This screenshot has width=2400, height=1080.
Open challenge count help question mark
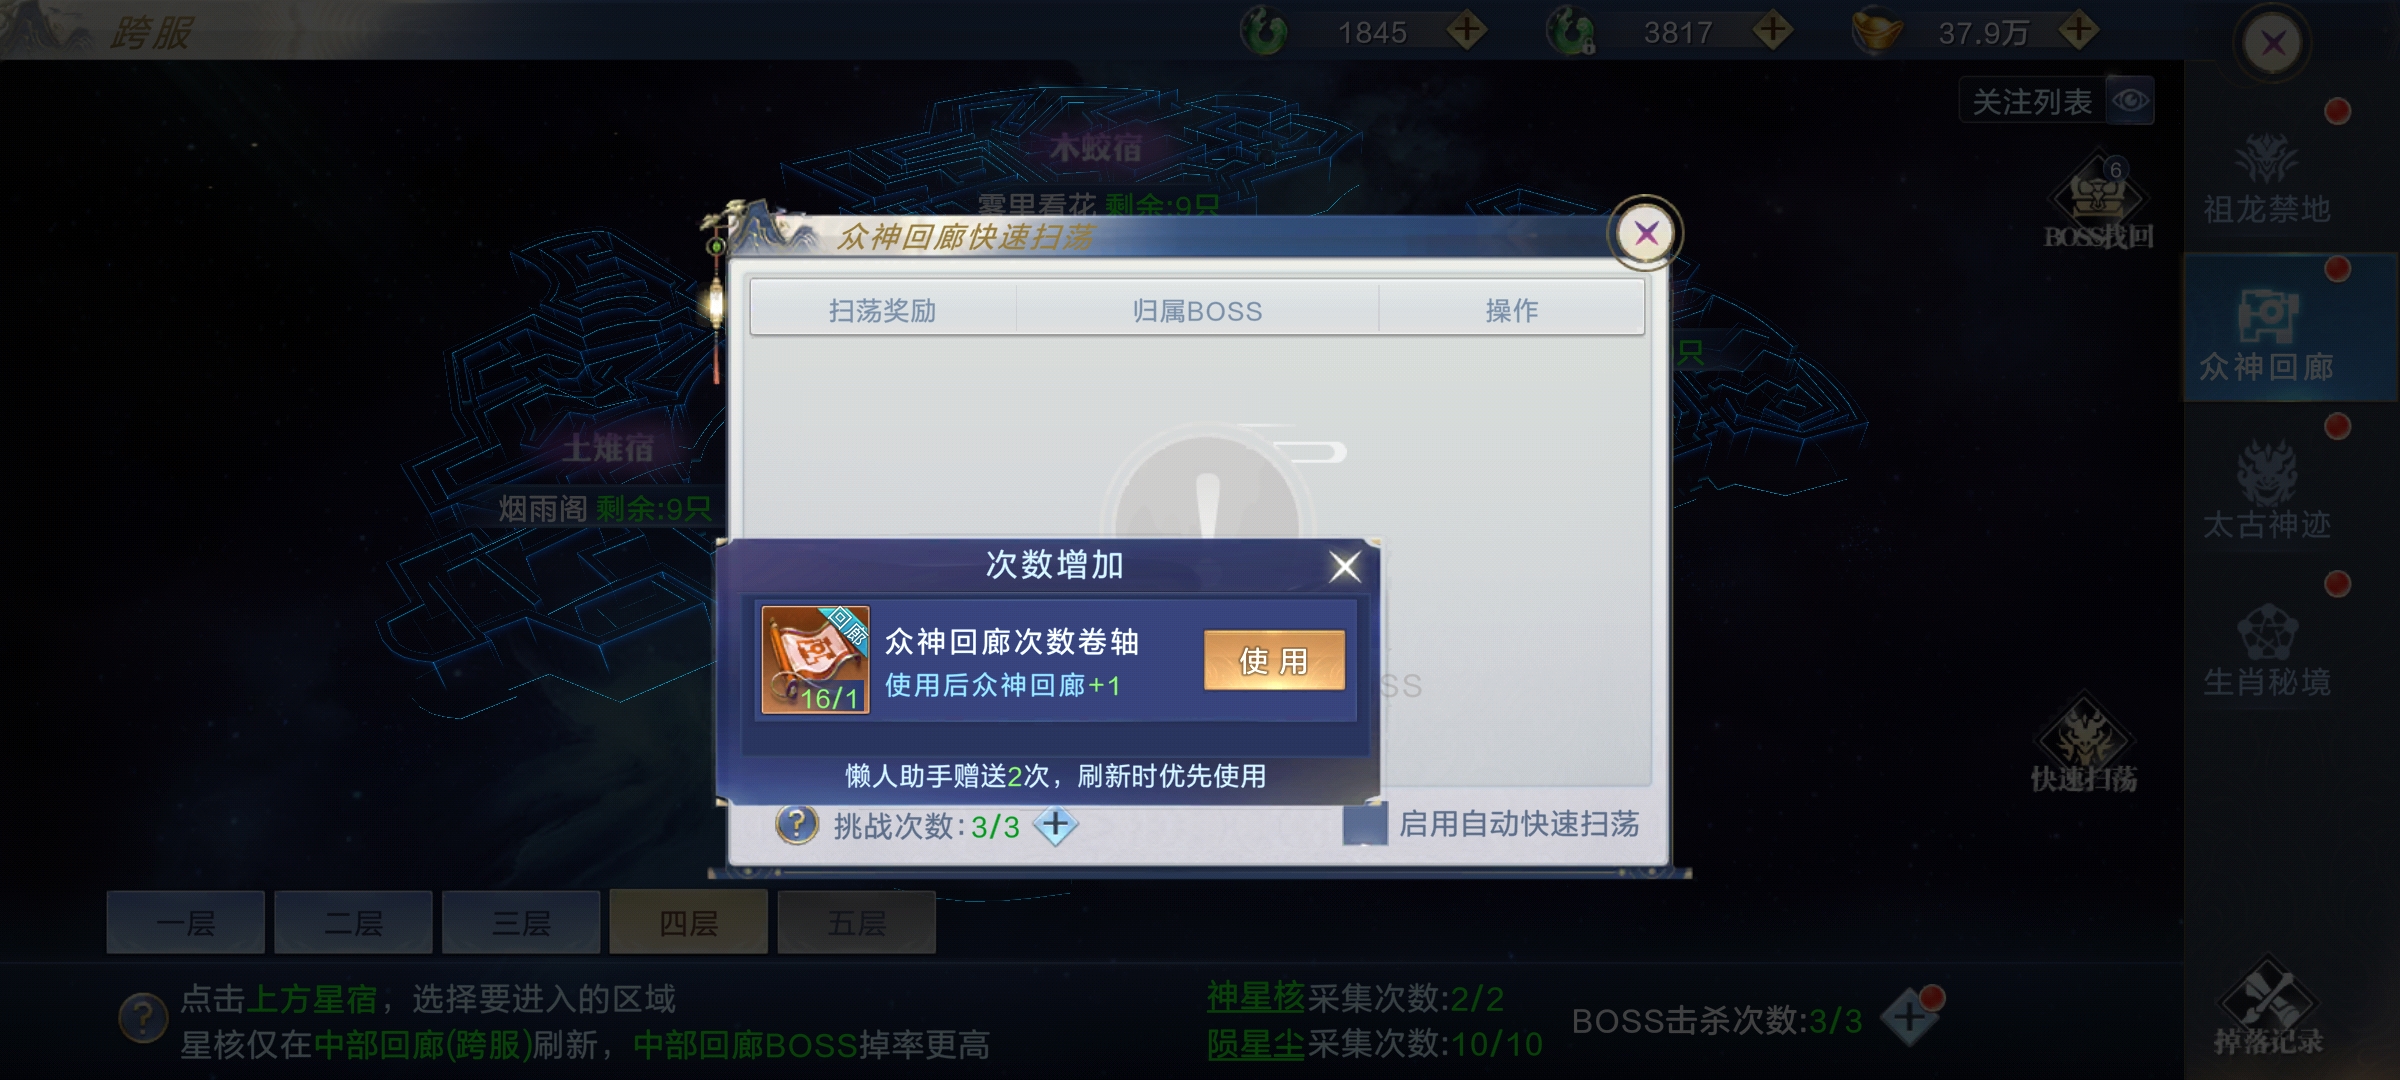797,825
